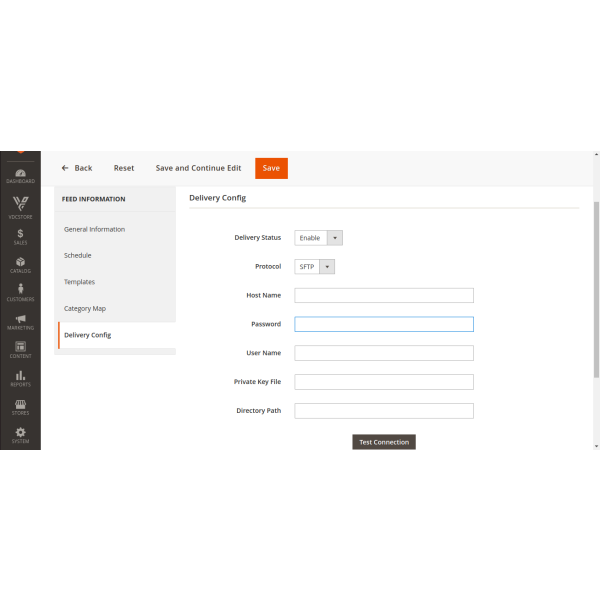The image size is (600, 600).
Task: Open the Reports bar chart icon
Action: tap(20, 378)
